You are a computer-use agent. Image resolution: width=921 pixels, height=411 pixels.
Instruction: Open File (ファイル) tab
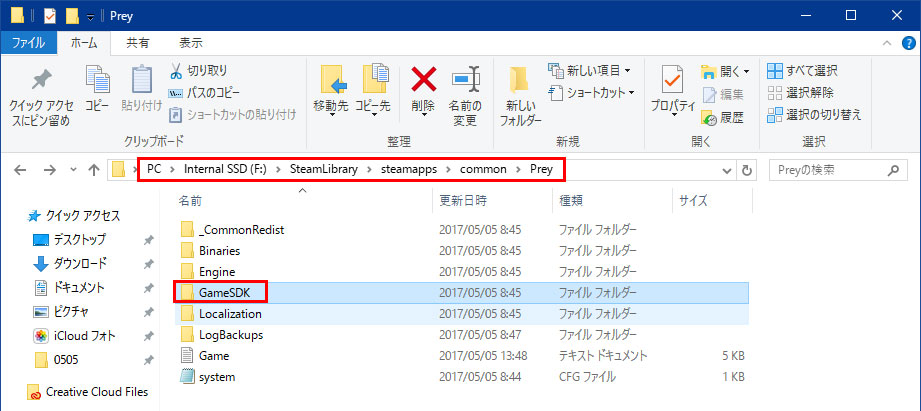point(28,43)
